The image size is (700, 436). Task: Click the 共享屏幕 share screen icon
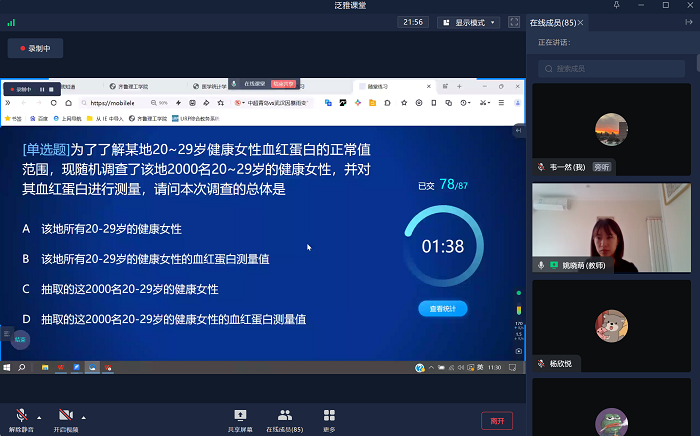pos(240,415)
